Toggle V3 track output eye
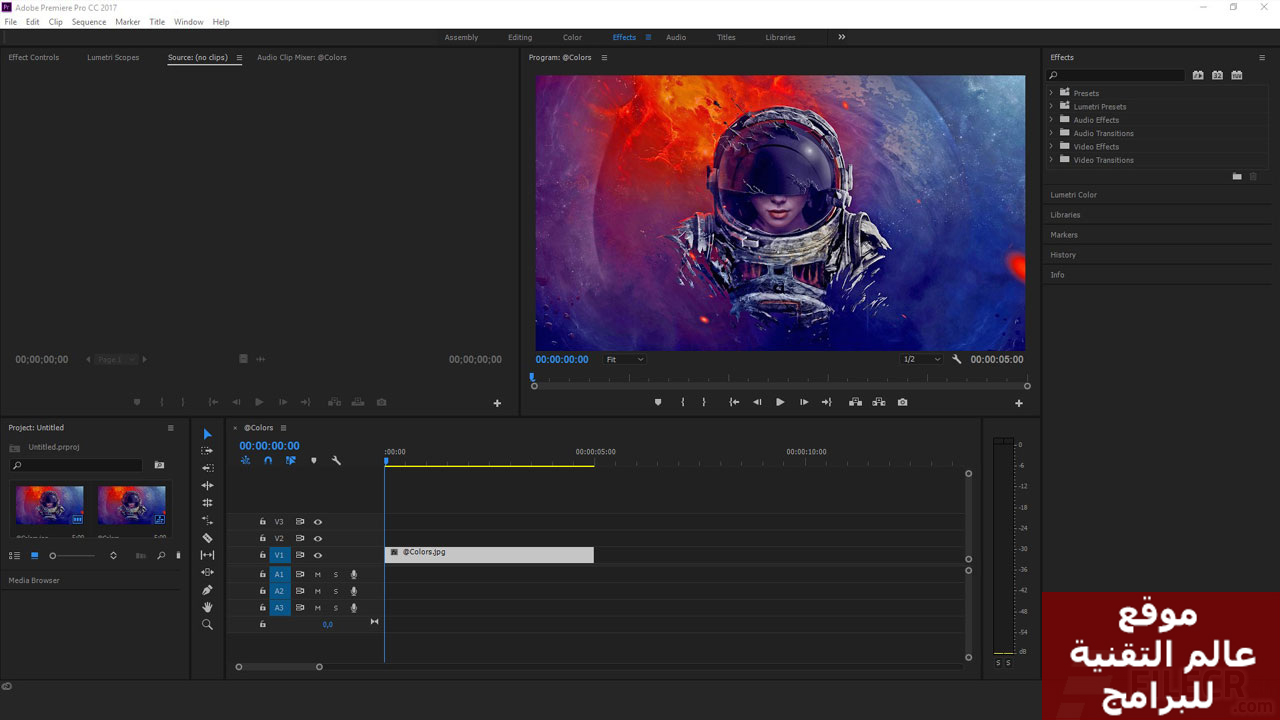The width and height of the screenshot is (1280, 720). point(318,522)
